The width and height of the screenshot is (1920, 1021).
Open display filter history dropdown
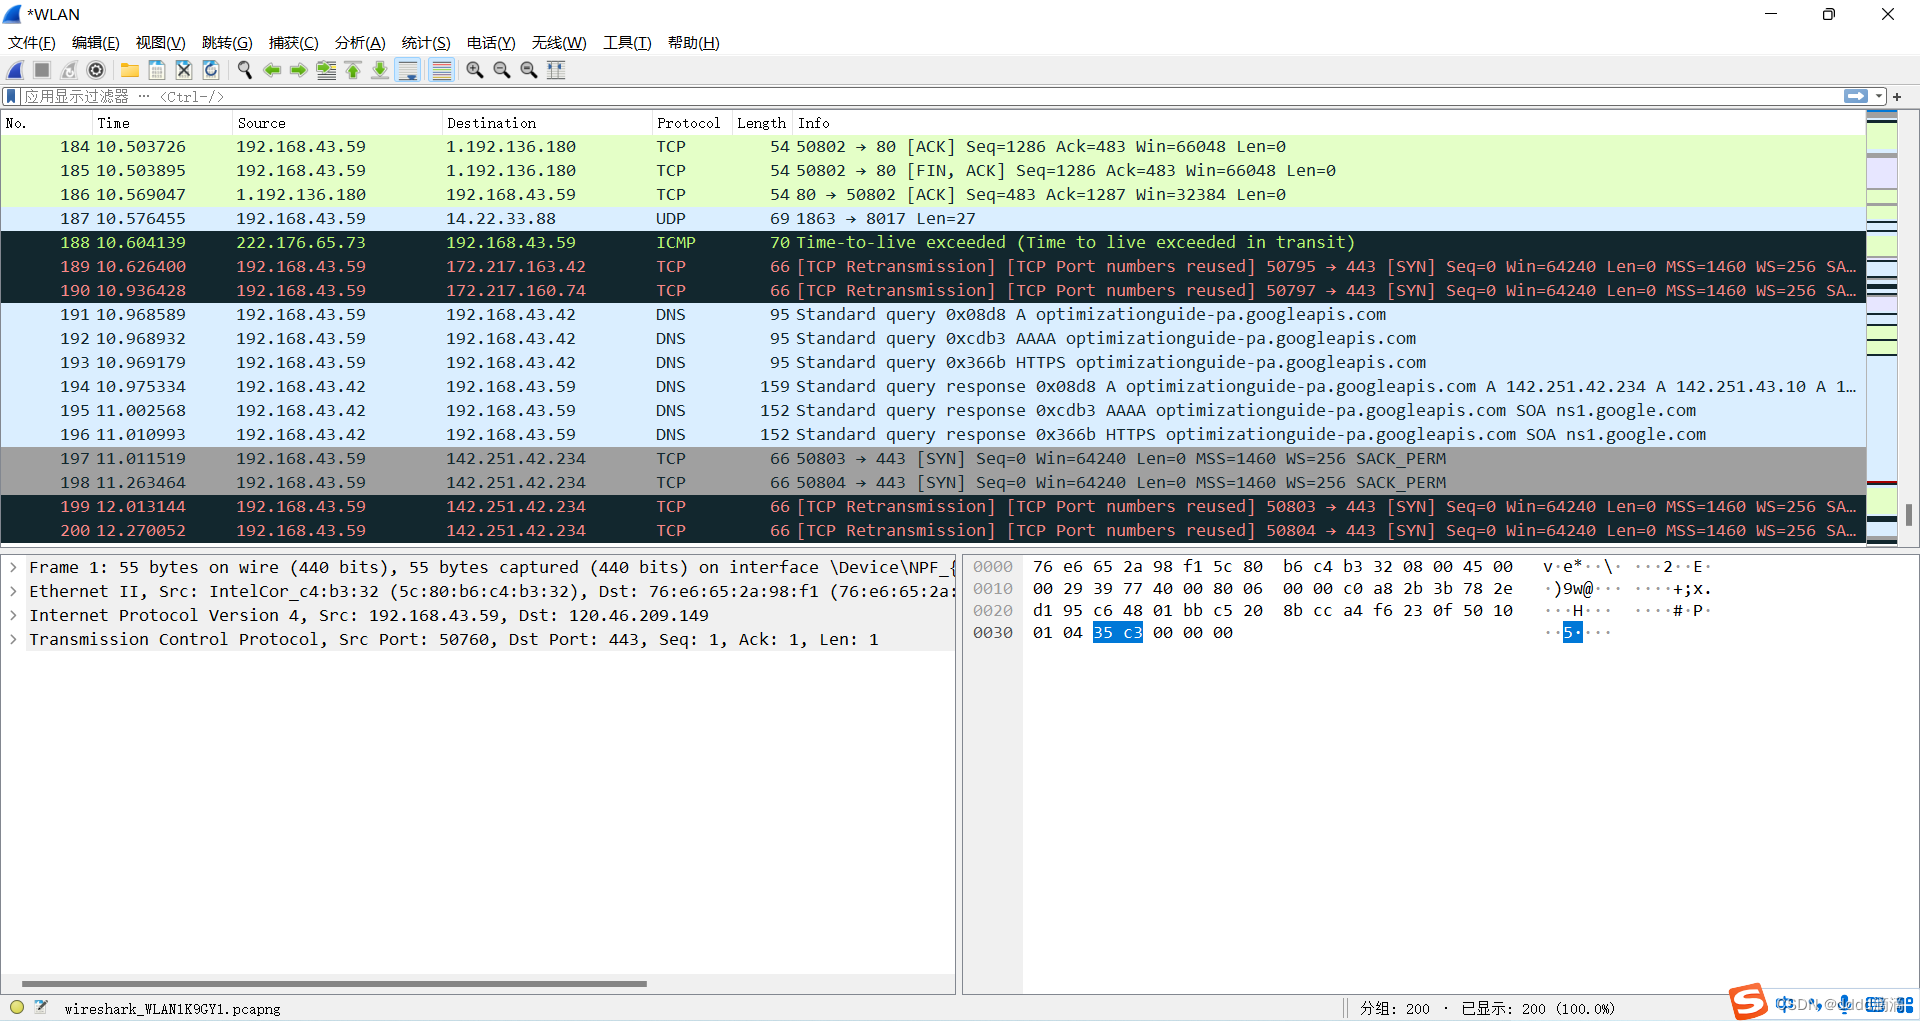[x=1879, y=96]
